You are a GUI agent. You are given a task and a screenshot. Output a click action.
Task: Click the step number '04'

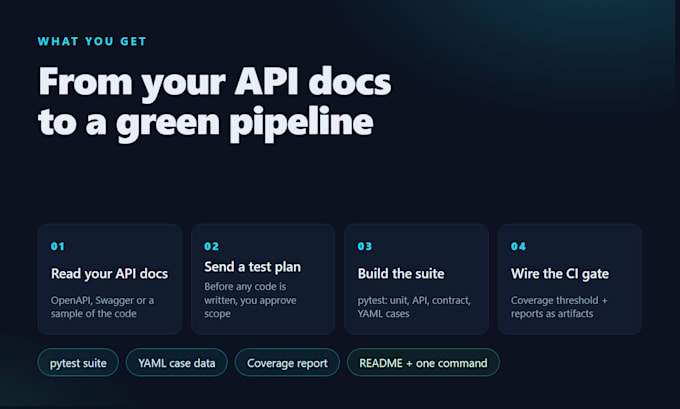pyautogui.click(x=518, y=246)
